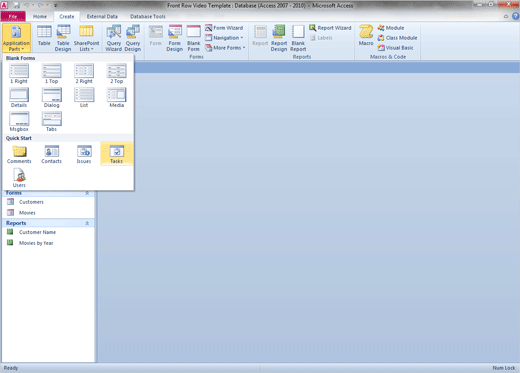Add the Comments Quick Start part
Image resolution: width=520 pixels, height=373 pixels.
[x=19, y=154]
